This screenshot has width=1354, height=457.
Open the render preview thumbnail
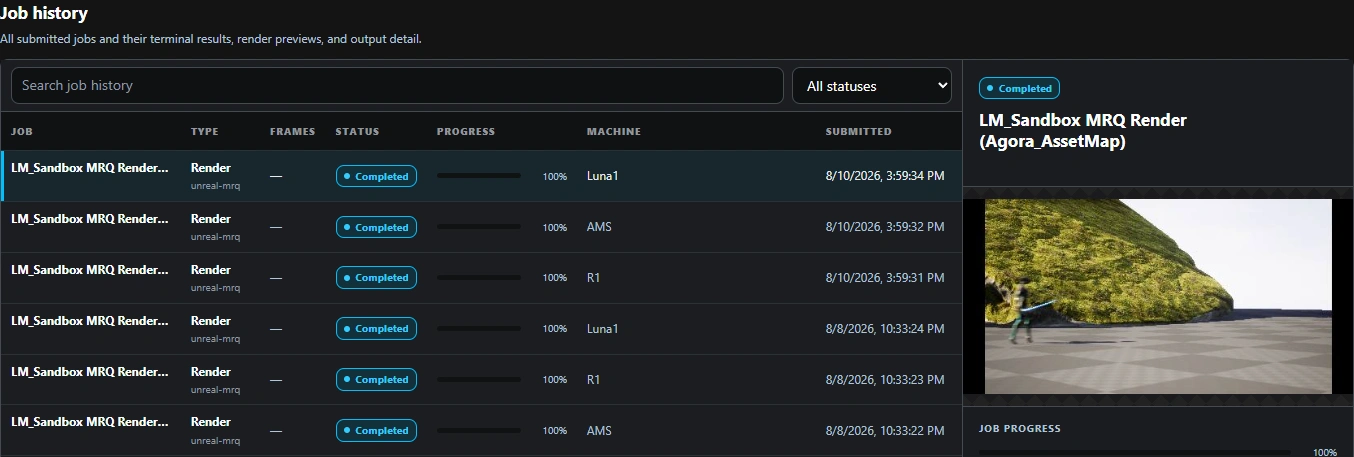click(x=1158, y=296)
